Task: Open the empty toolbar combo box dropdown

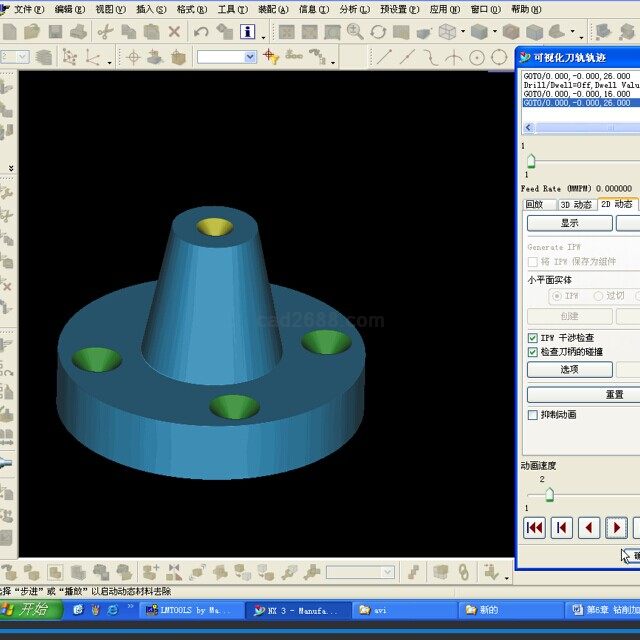Action: (250, 57)
